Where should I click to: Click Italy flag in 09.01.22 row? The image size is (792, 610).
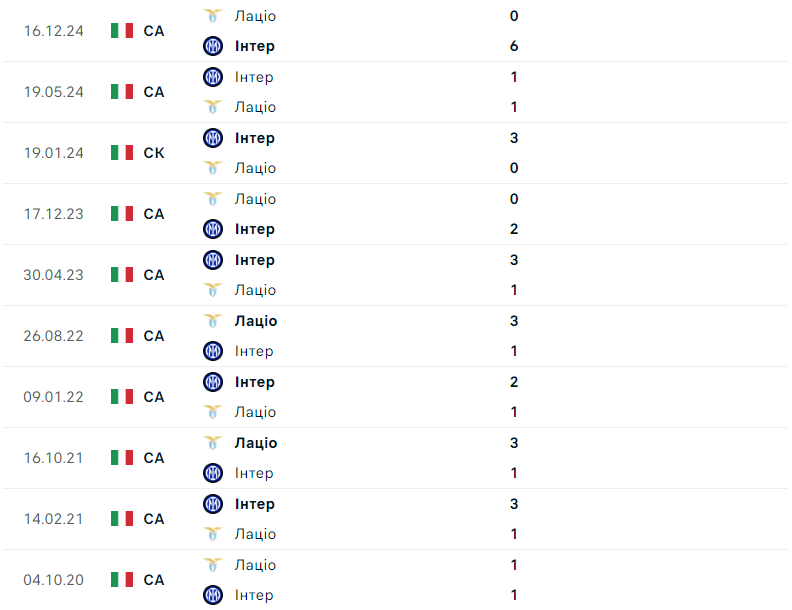tap(122, 397)
